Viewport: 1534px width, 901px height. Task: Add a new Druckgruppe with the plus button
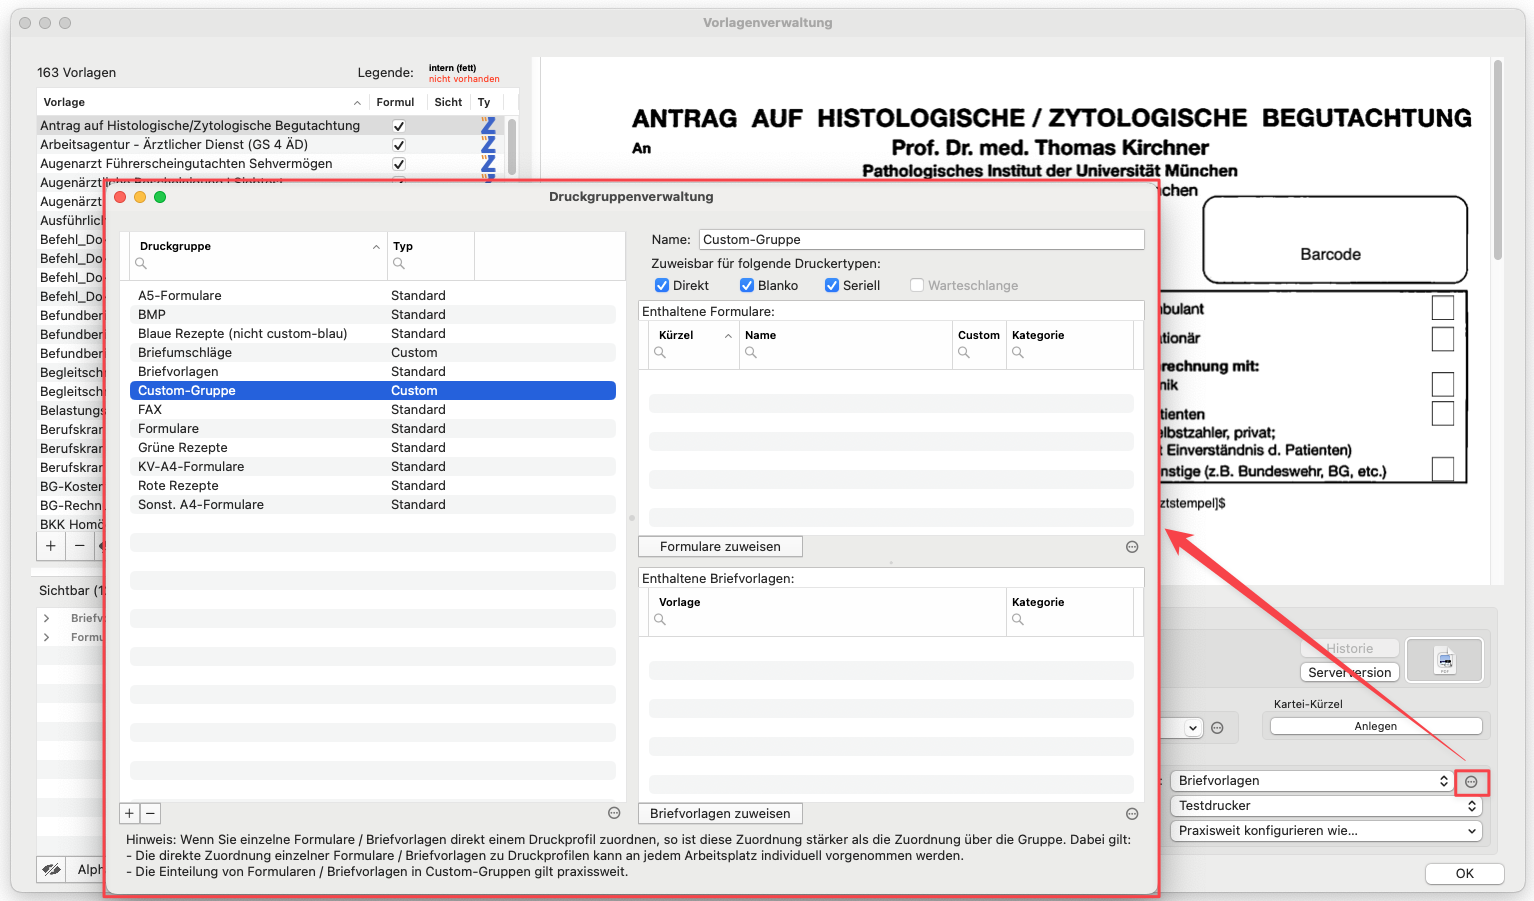[129, 814]
